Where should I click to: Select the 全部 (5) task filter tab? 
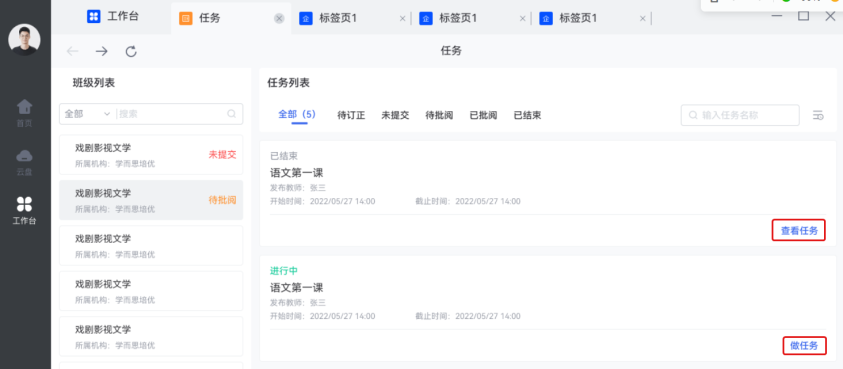(297, 114)
